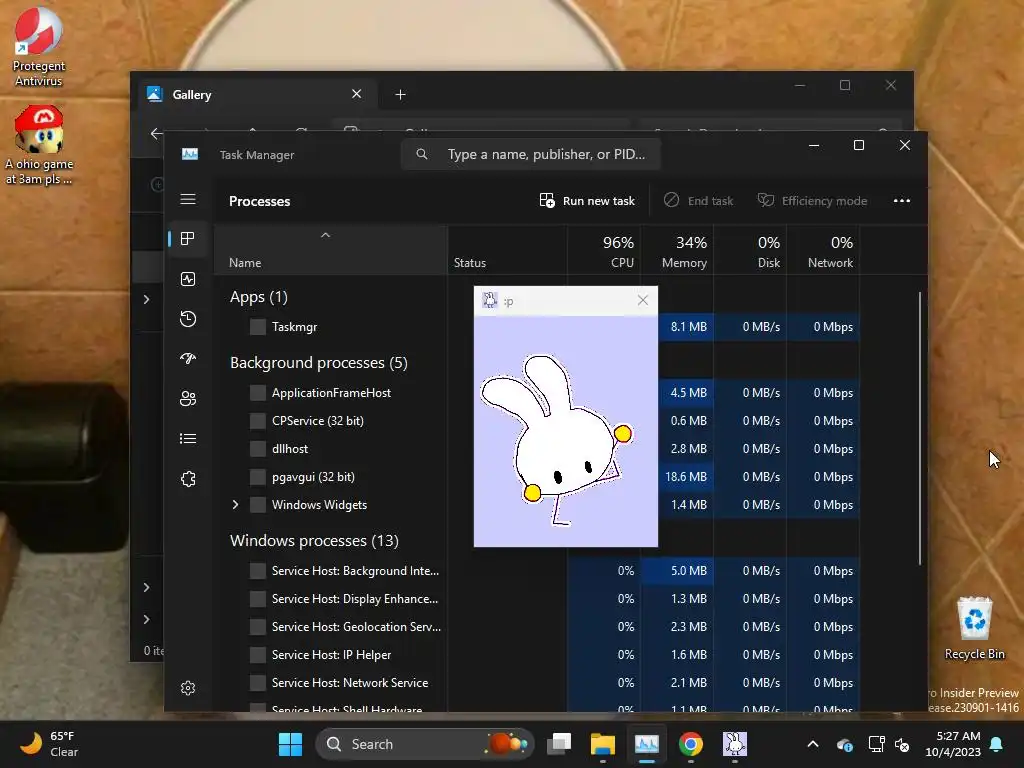Viewport: 1024px width, 768px height.
Task: Click the search magnifier in Task Manager
Action: pos(422,154)
